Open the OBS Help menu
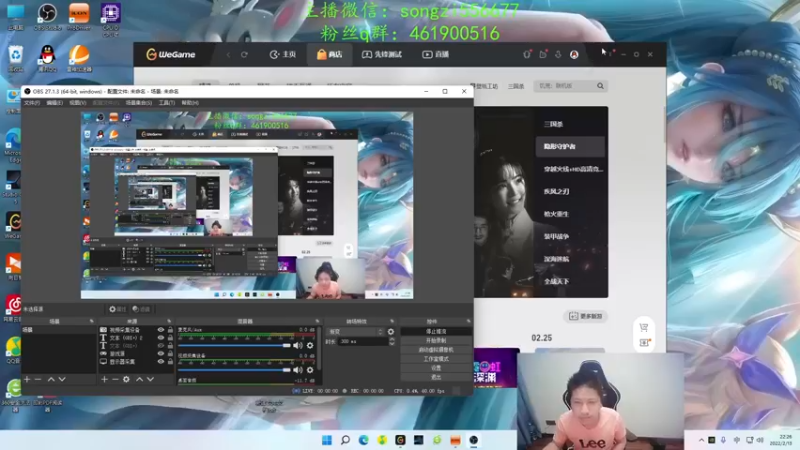The width and height of the screenshot is (800, 450). (x=190, y=103)
